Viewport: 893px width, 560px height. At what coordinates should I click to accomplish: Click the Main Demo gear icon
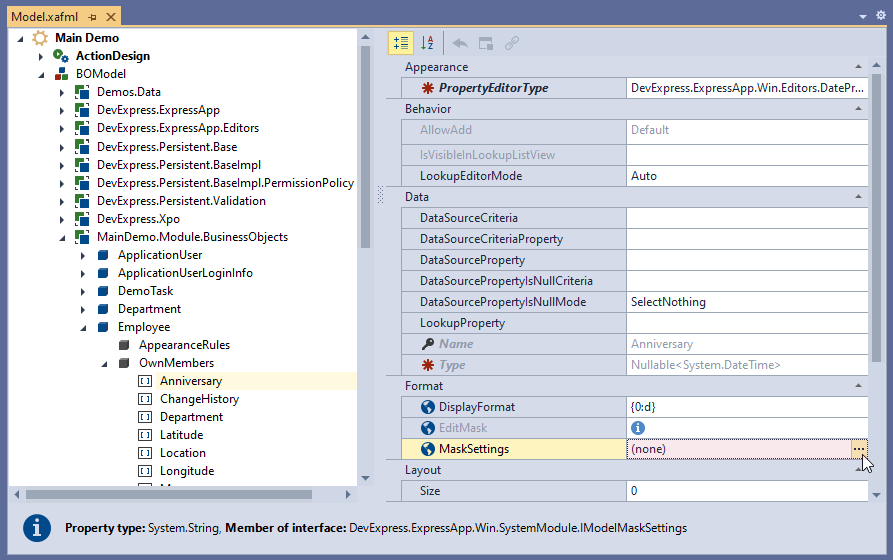(40, 38)
